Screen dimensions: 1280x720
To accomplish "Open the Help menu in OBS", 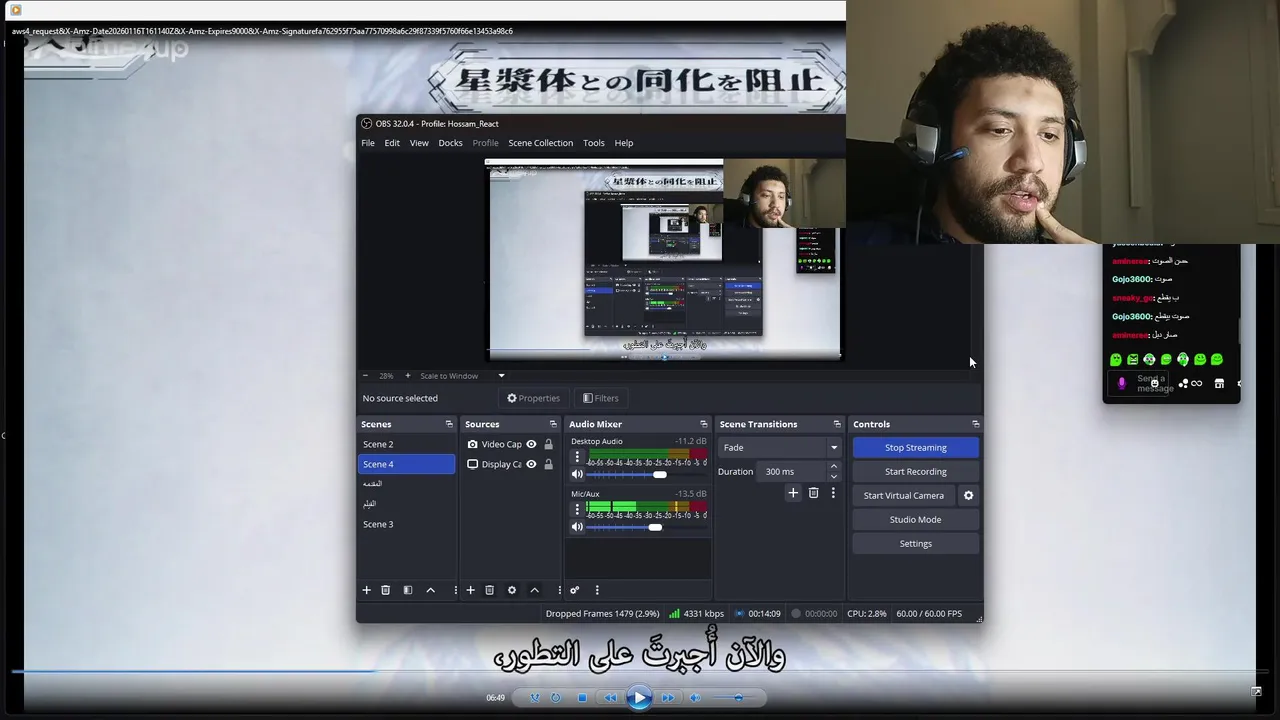I will [624, 143].
